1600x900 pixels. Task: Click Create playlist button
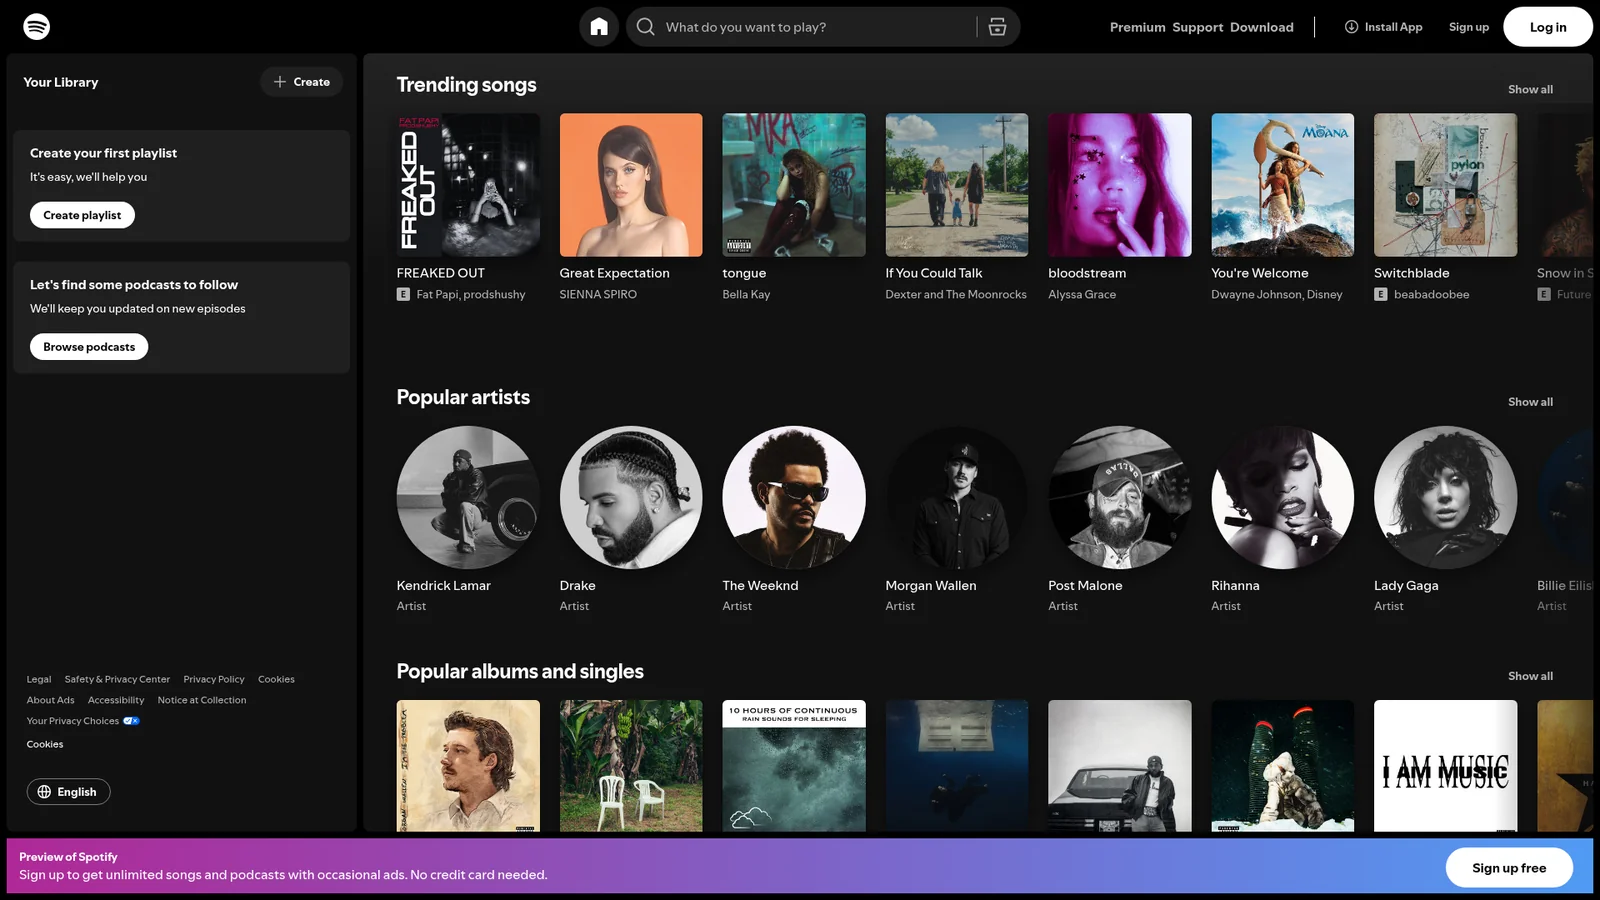pos(82,215)
